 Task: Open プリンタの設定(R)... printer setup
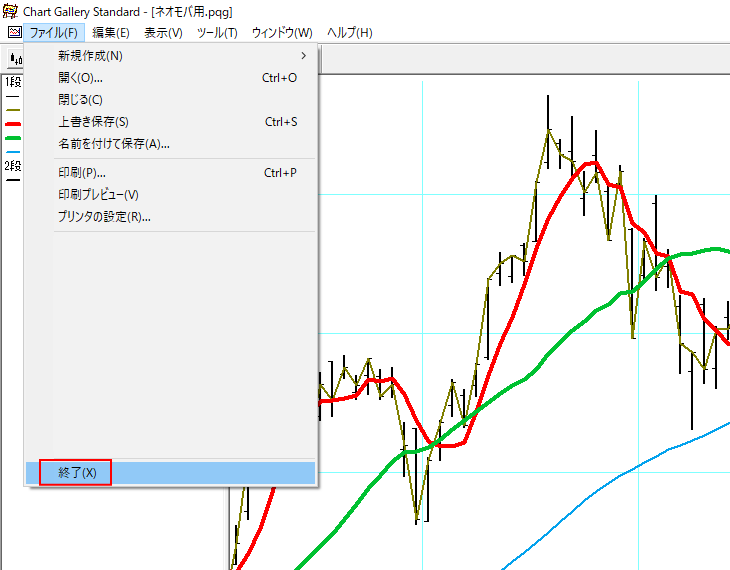[x=104, y=217]
